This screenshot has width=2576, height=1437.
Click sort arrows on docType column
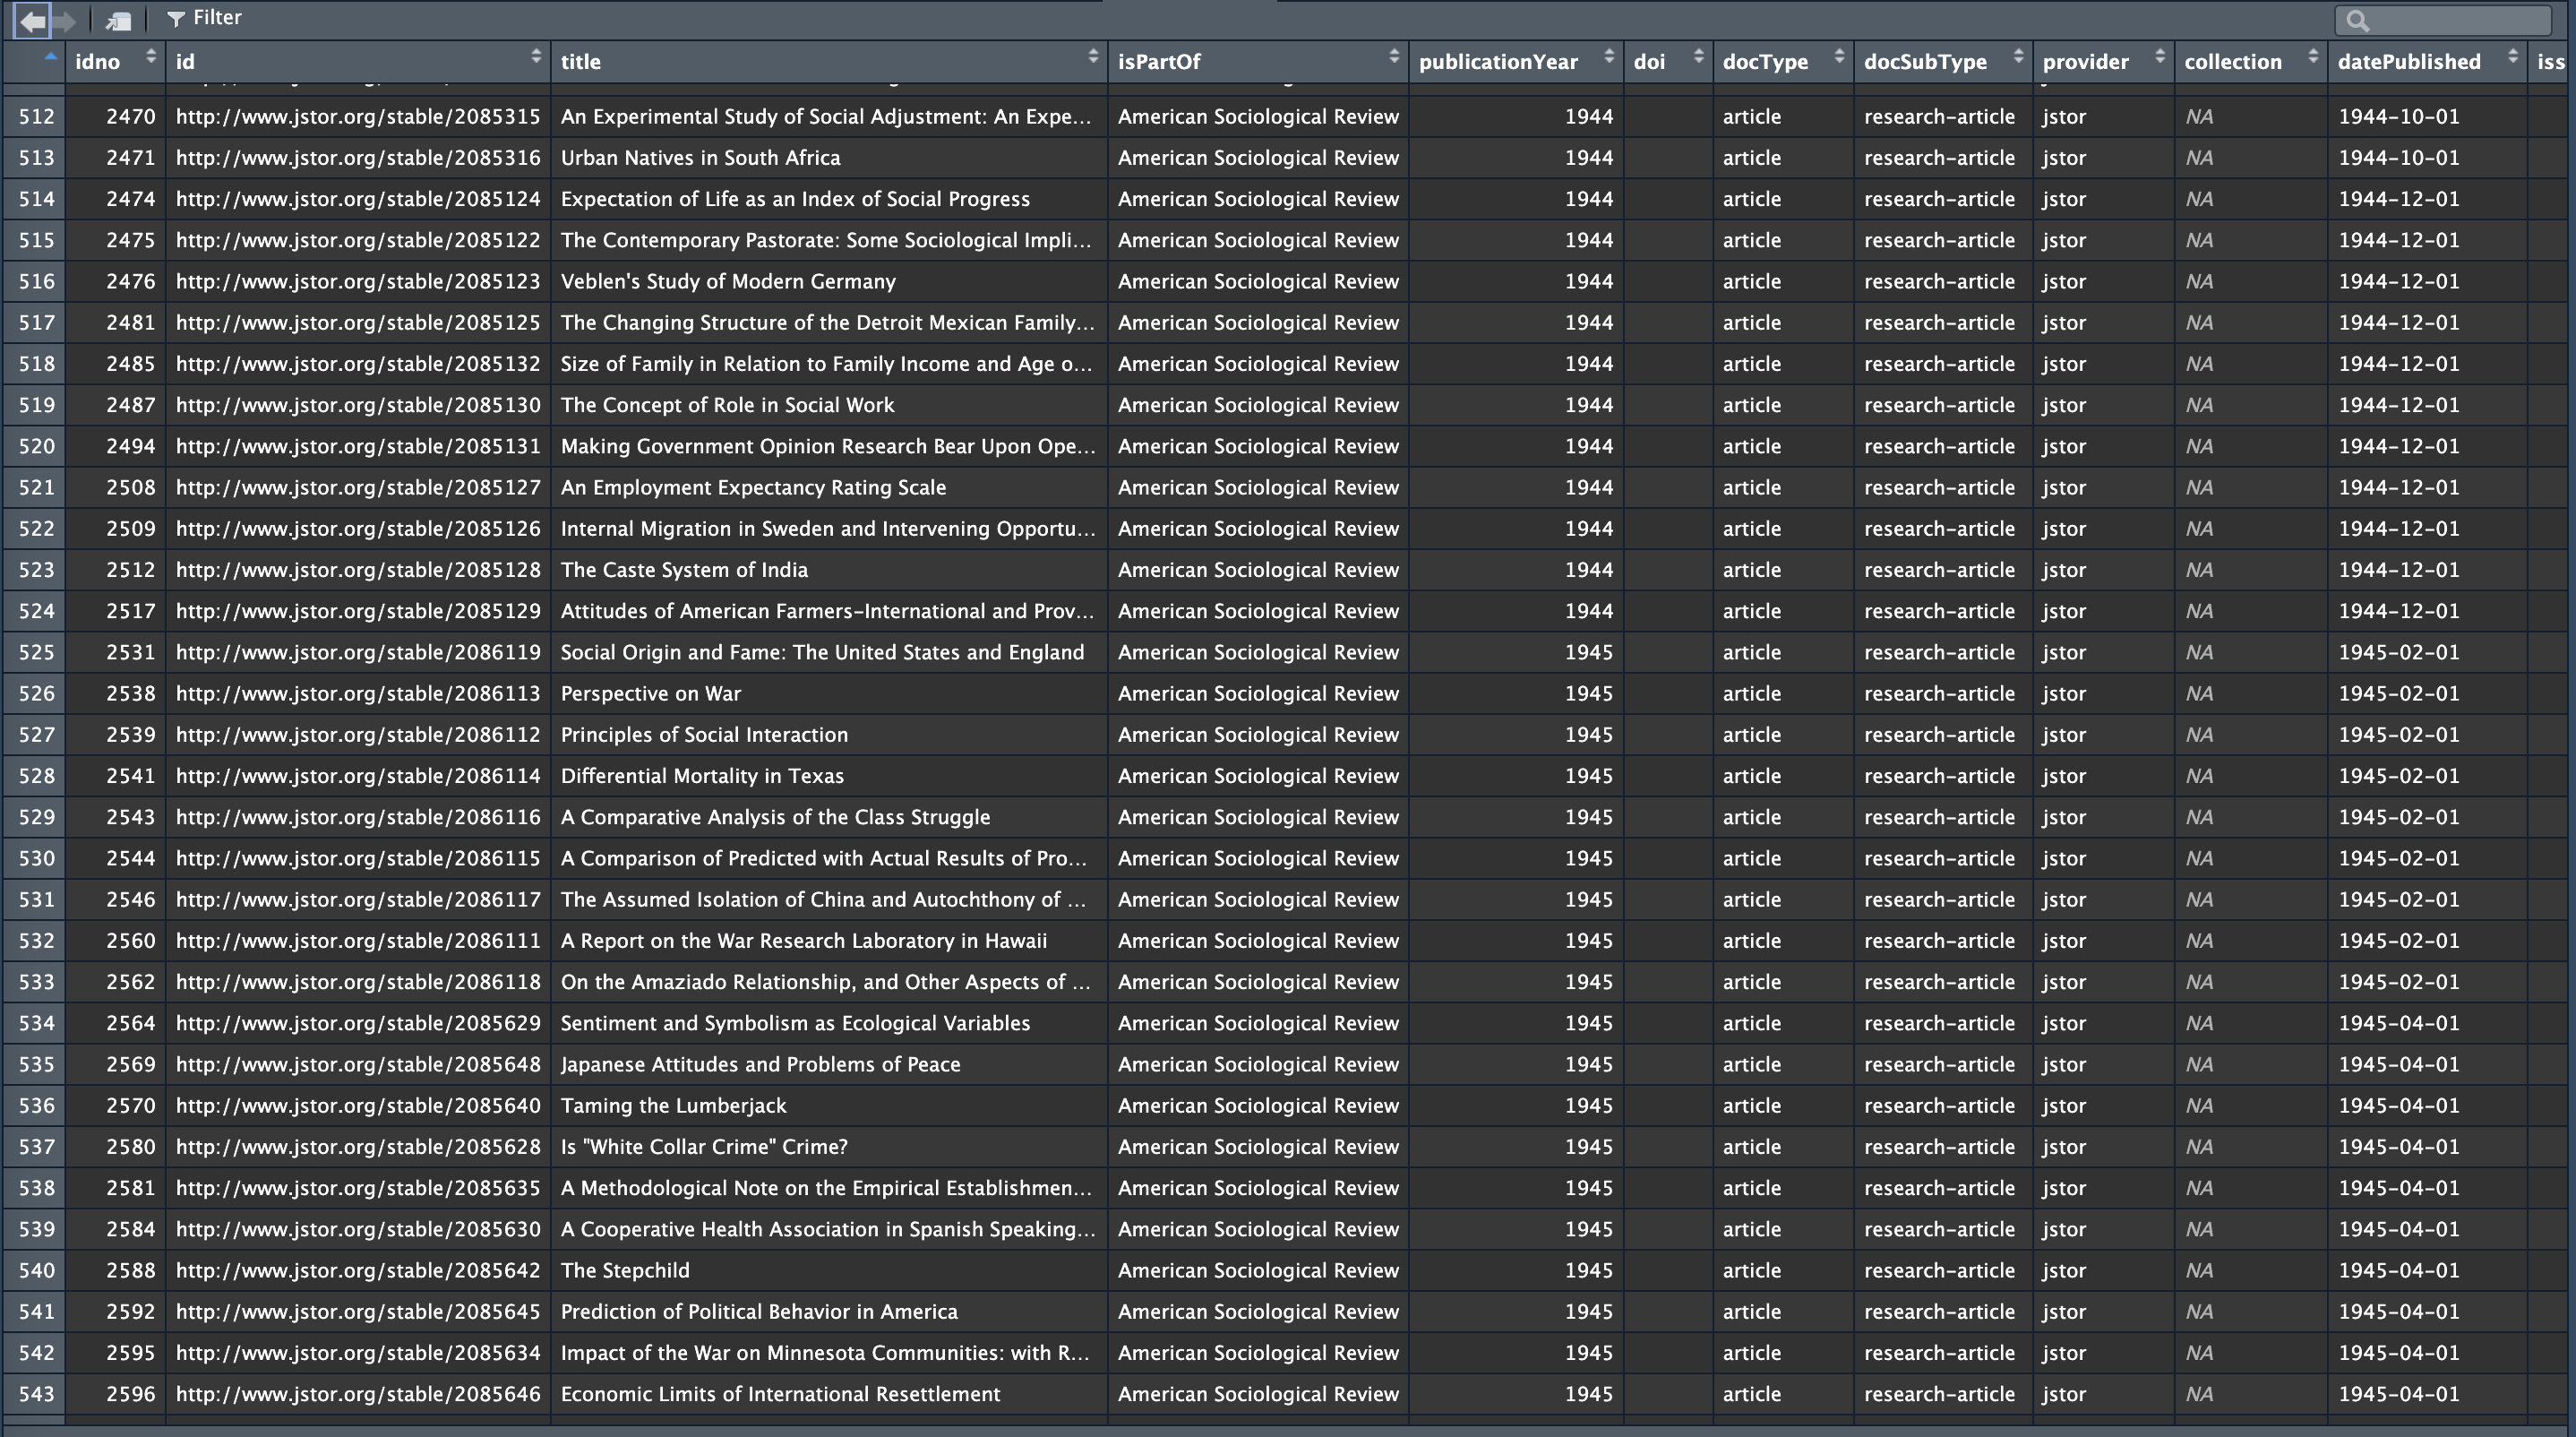click(1838, 56)
